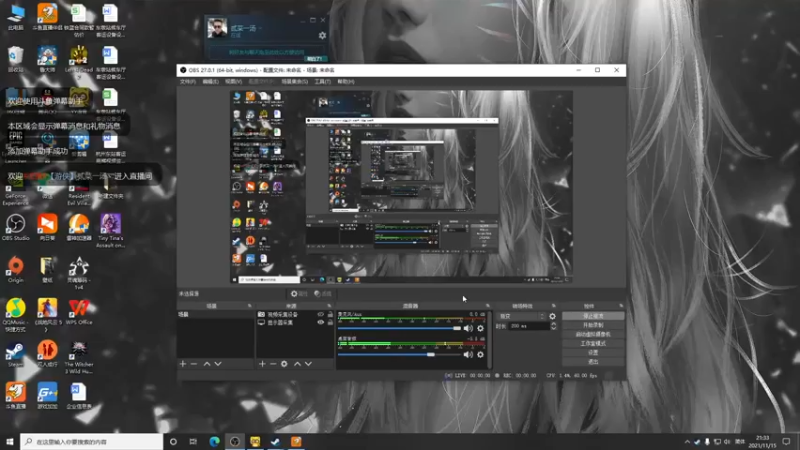Open the notification center on the taskbar
This screenshot has height=450, width=800.
click(x=786, y=441)
